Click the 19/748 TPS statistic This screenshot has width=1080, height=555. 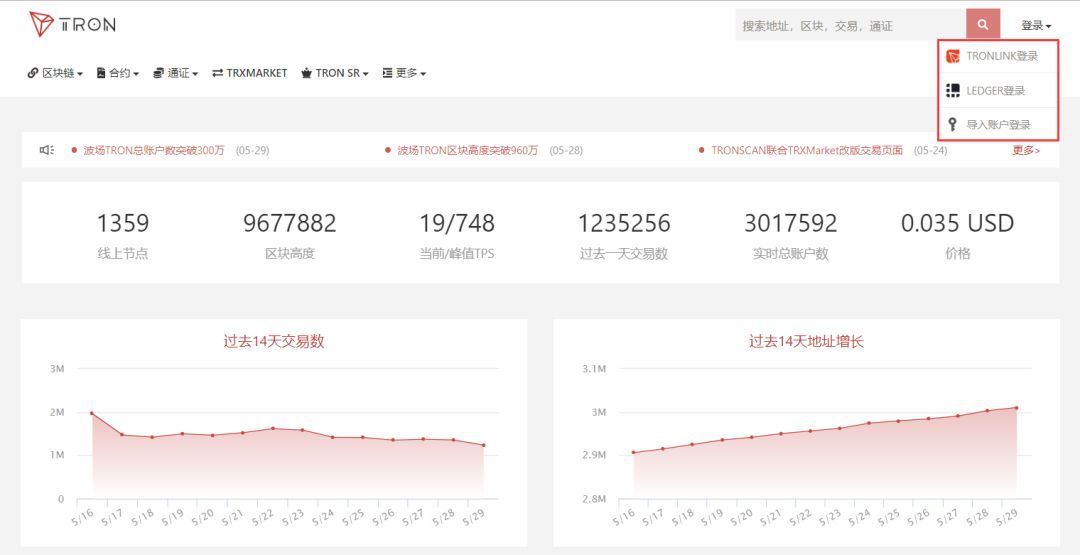457,235
